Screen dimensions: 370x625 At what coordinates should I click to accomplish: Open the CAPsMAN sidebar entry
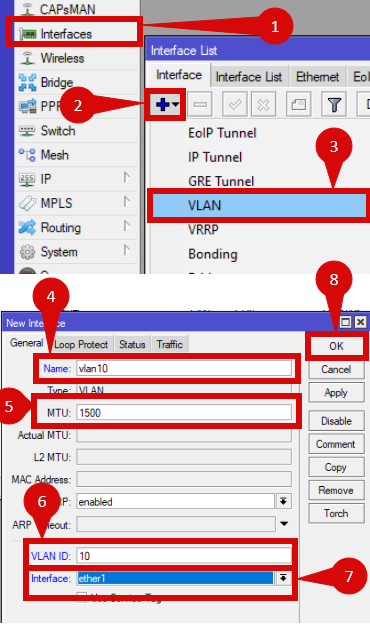coord(68,10)
